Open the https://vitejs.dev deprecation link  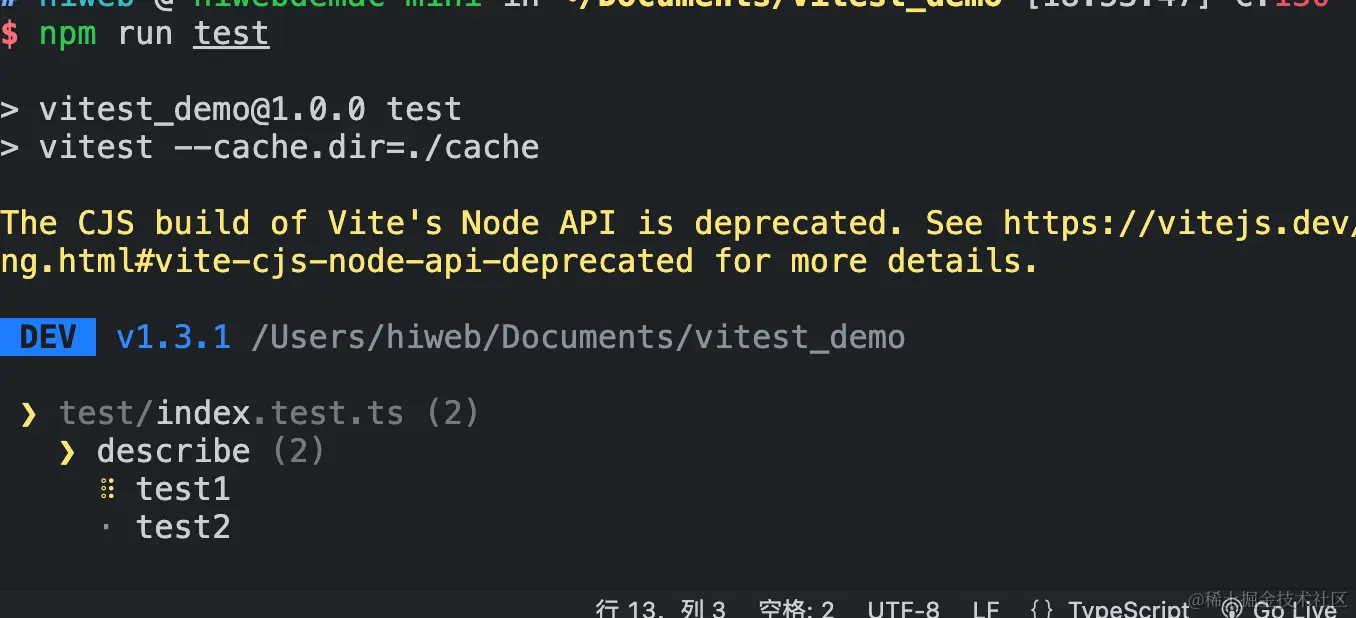coord(1179,223)
